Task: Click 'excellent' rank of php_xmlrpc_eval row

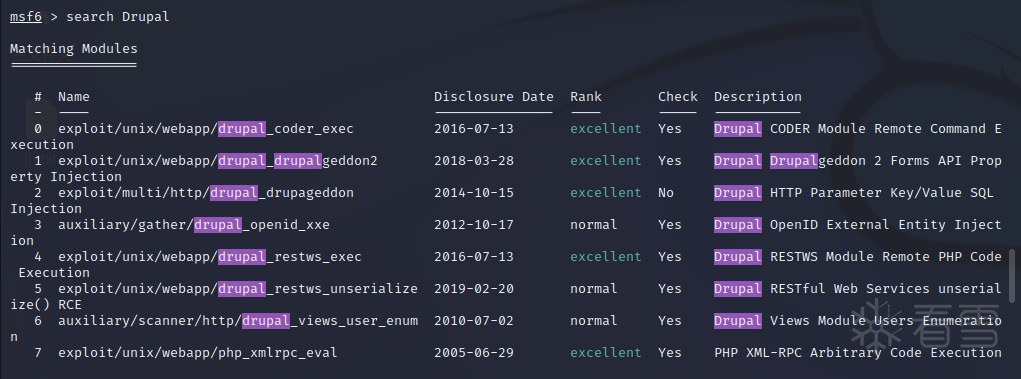Action: pyautogui.click(x=606, y=352)
